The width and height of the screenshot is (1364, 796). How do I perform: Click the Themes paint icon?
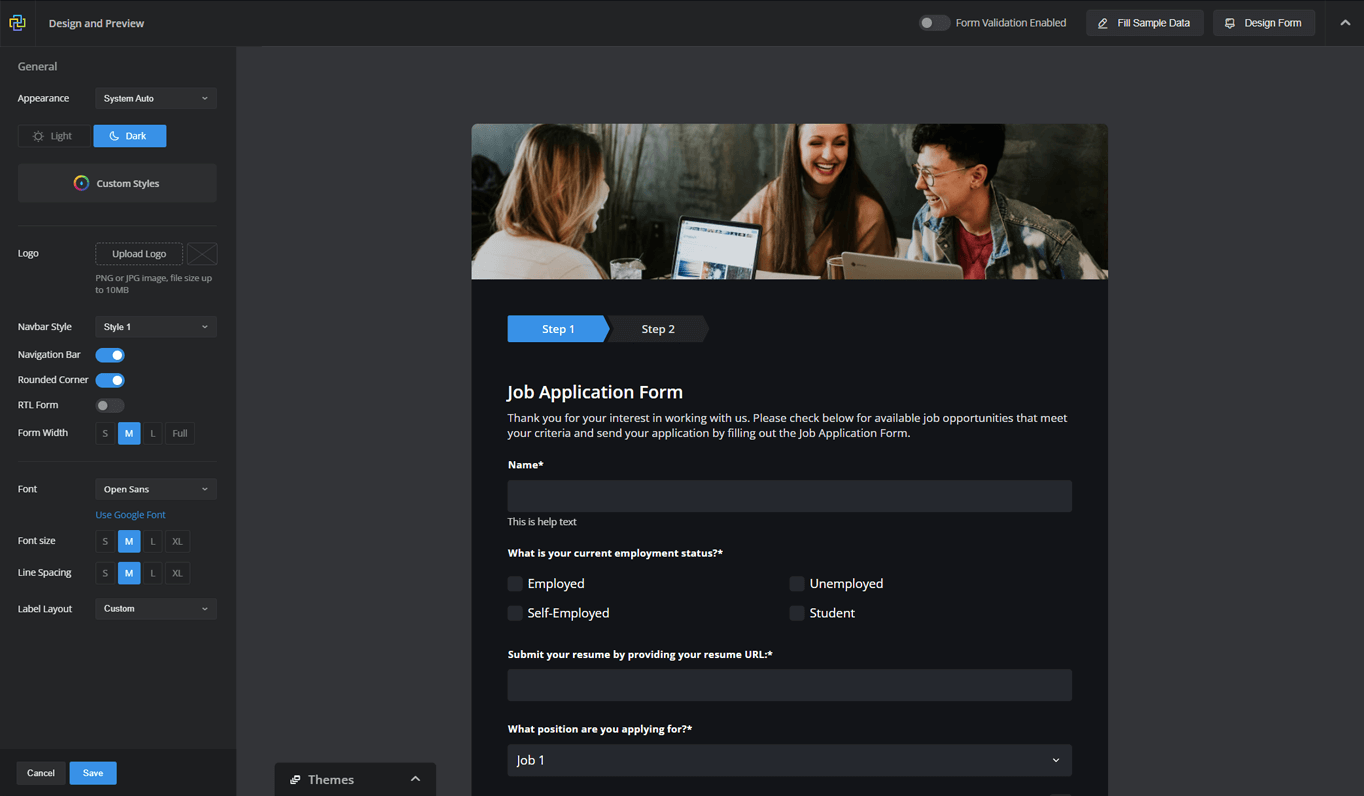coord(294,779)
